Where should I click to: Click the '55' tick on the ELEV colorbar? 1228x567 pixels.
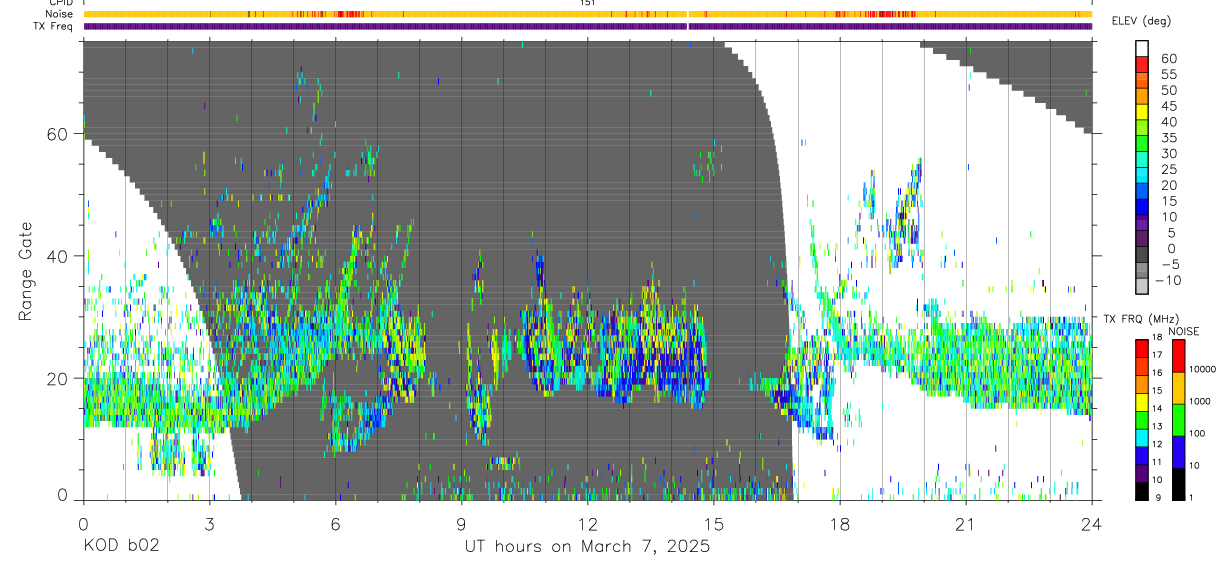coord(1168,74)
